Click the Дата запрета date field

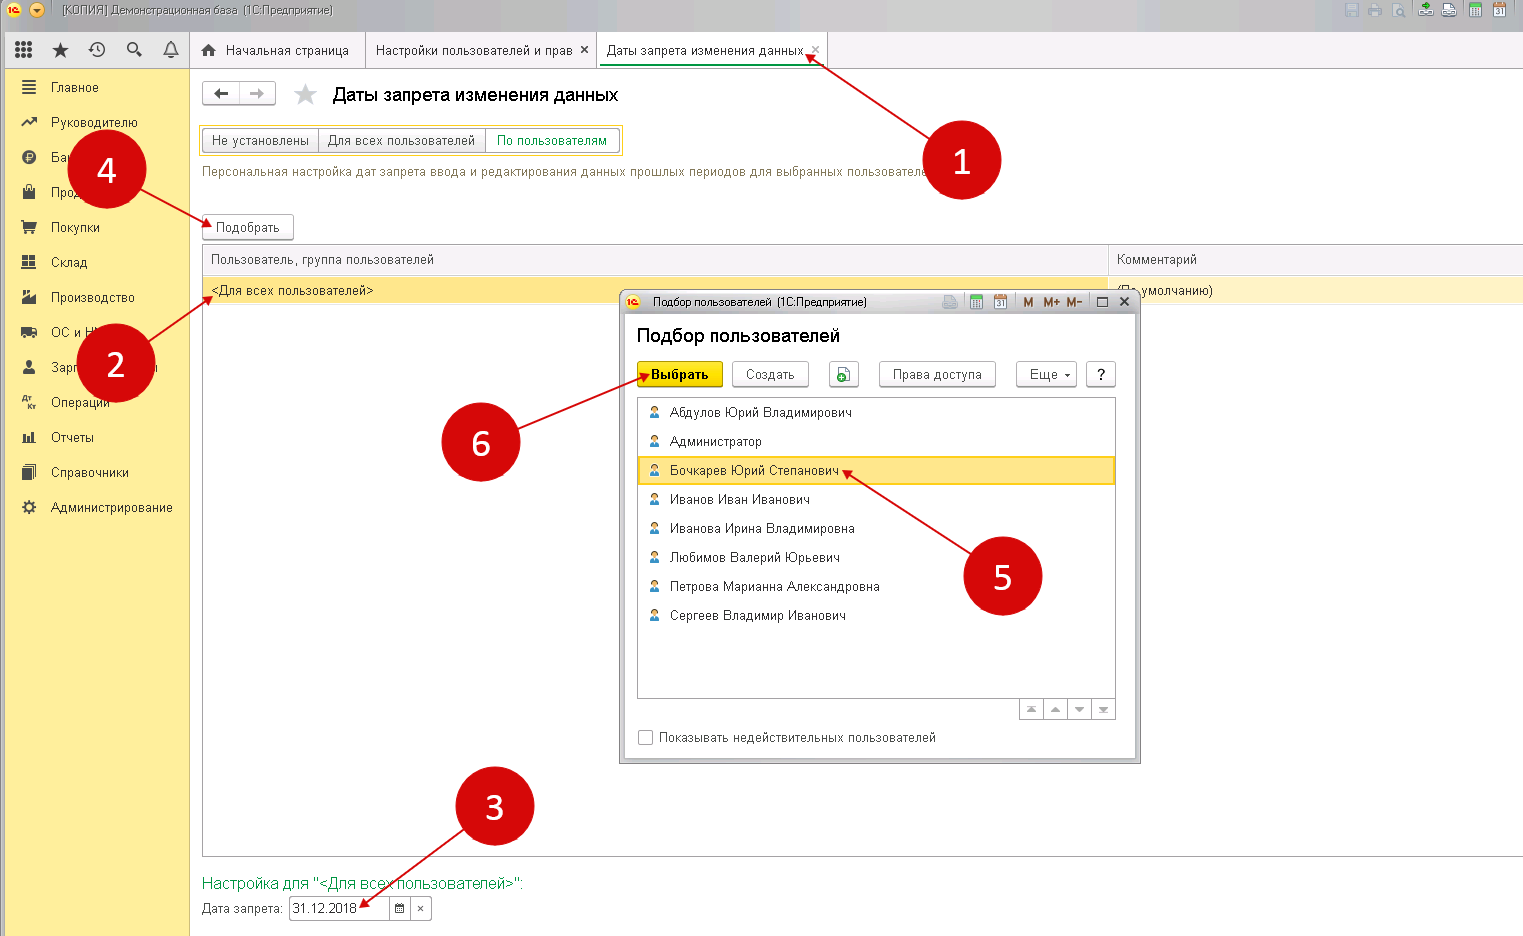pyautogui.click(x=339, y=909)
